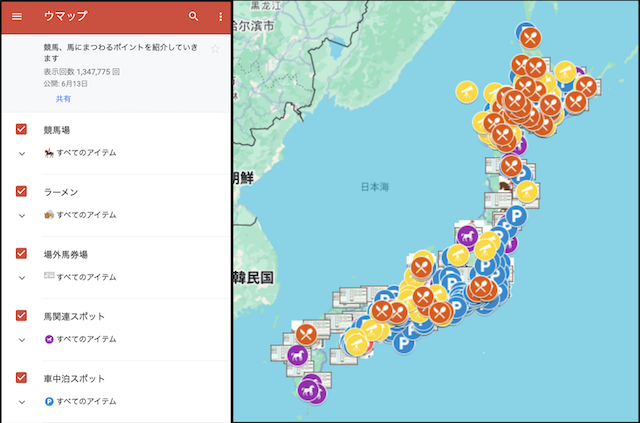640x423 pixels.
Task: Hide the 場外馬券場 layer via its checkbox
Action: [x=21, y=254]
